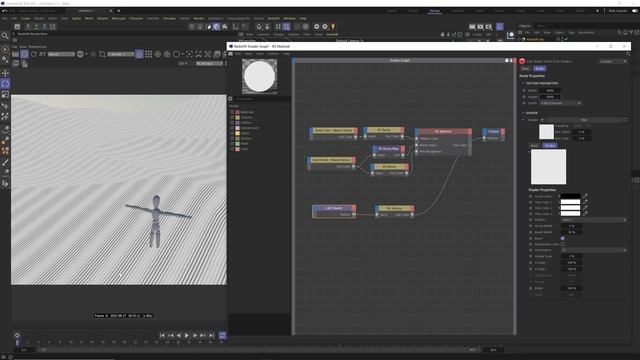Open the Tiles Color 1 swatch
Viewport: 640px width, 360px height.
(x=570, y=202)
